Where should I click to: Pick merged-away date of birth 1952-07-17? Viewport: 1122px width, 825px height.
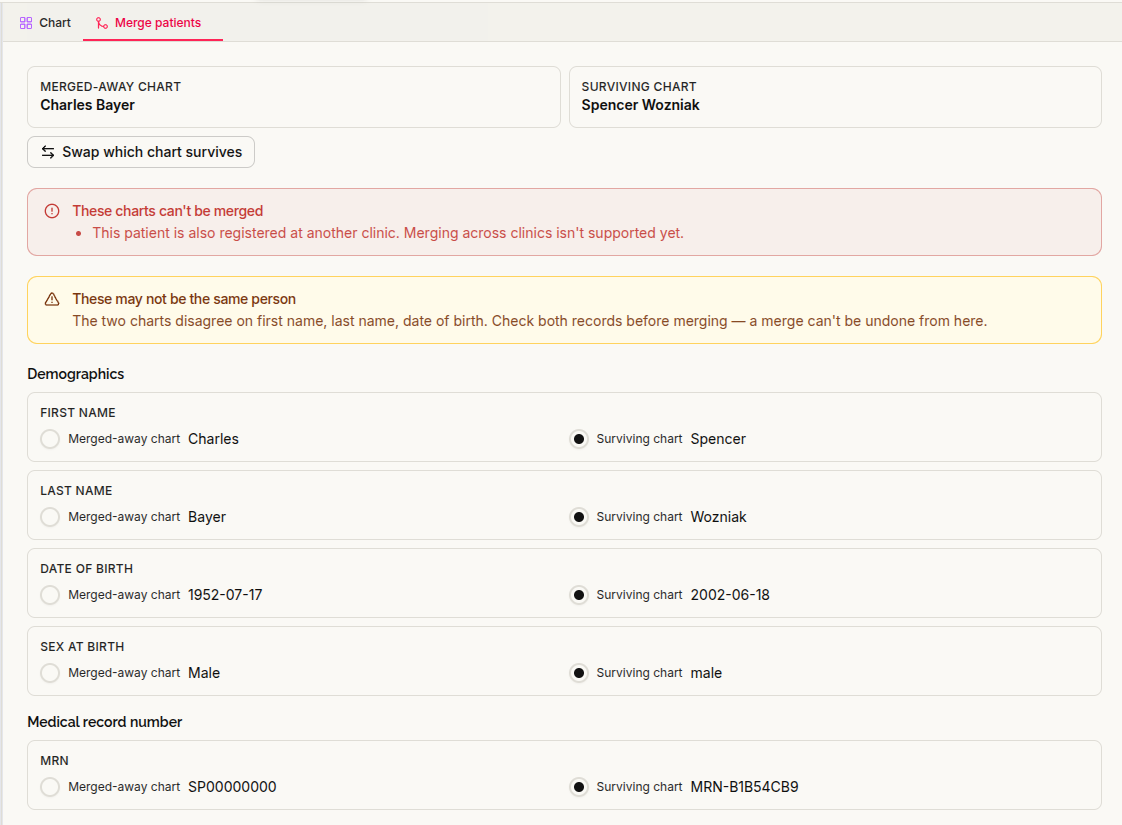(x=50, y=595)
